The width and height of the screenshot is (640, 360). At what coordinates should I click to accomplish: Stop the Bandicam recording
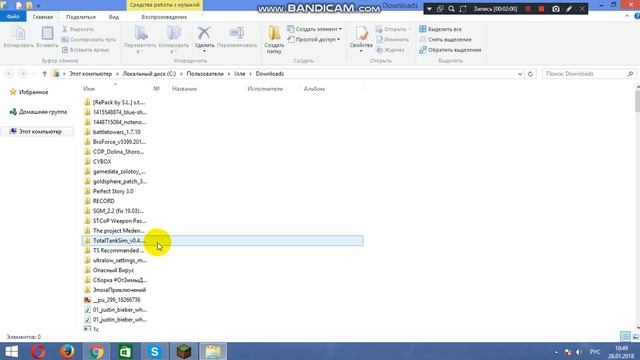541,9
